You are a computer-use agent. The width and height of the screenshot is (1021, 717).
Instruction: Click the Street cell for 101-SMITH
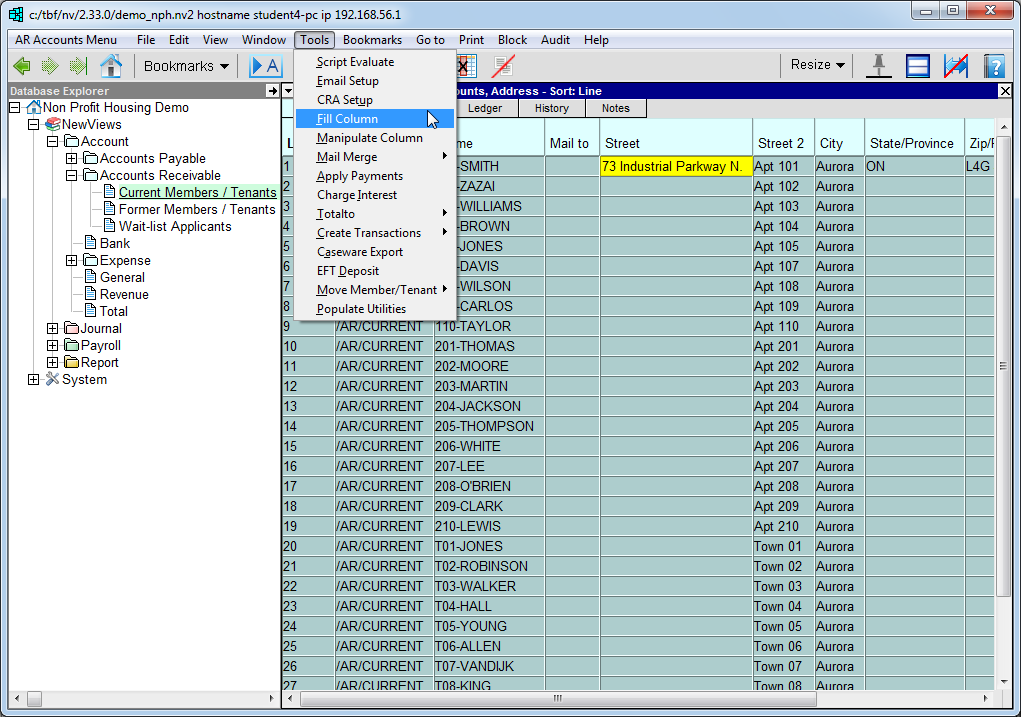coord(676,166)
